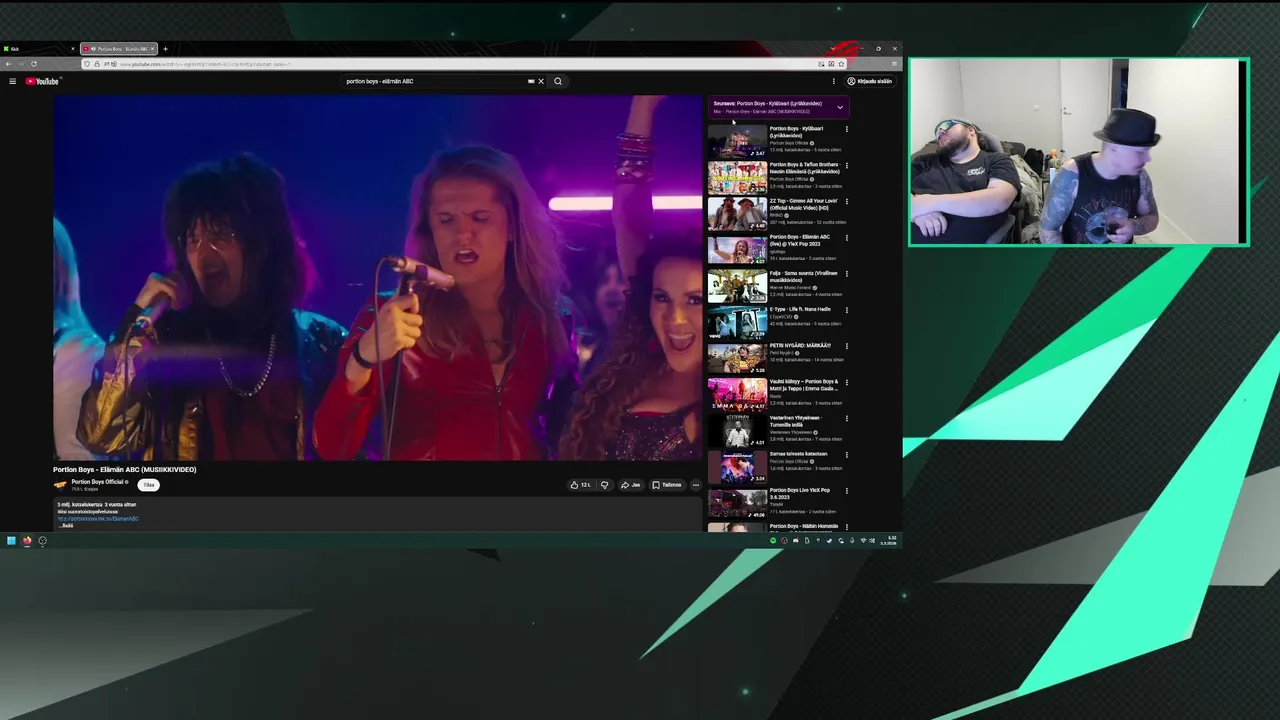Screen dimensions: 1280x720
Task: Open Firefox from the taskbar
Action: (27, 541)
